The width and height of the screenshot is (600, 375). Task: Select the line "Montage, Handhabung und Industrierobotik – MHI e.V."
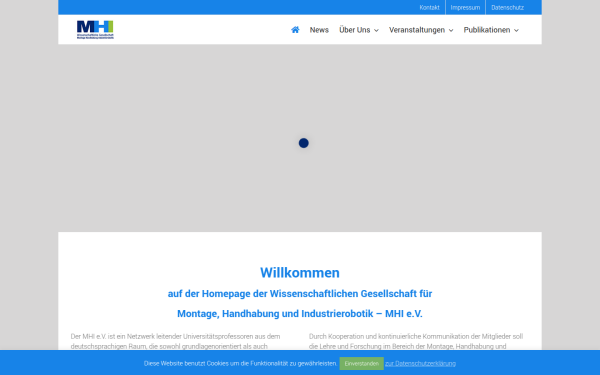pos(300,314)
